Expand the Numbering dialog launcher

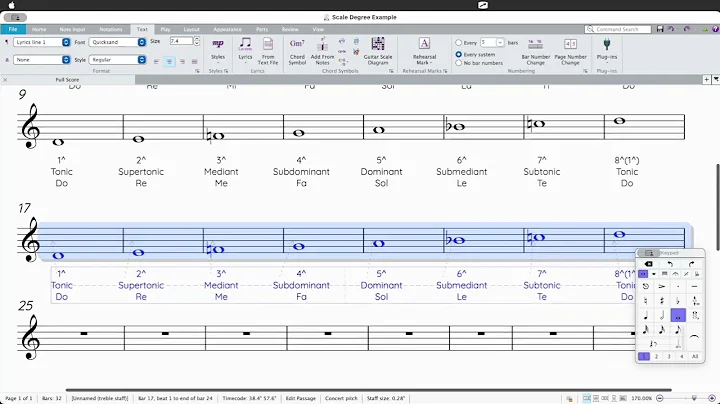[x=585, y=71]
